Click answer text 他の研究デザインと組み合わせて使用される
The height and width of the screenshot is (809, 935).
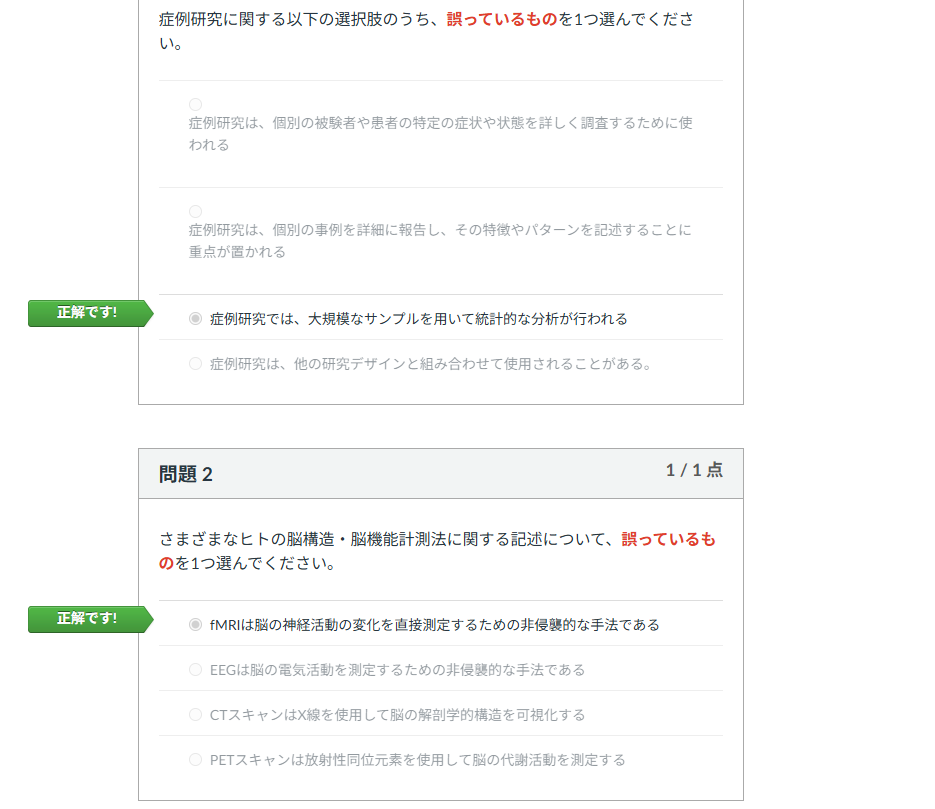432,364
